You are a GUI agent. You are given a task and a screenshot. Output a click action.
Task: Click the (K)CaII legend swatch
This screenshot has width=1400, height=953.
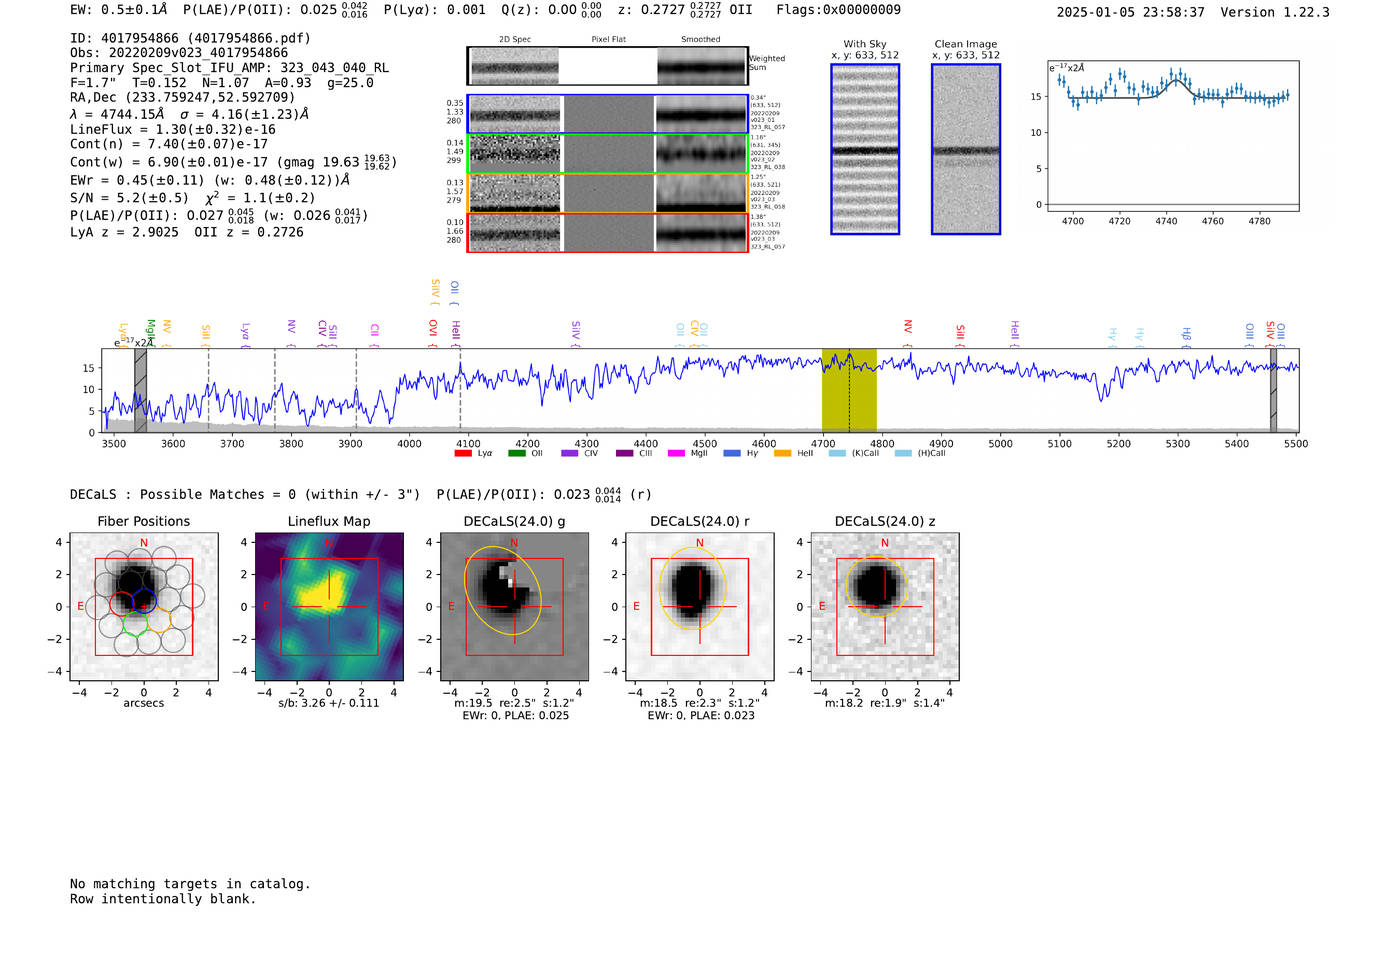point(837,453)
